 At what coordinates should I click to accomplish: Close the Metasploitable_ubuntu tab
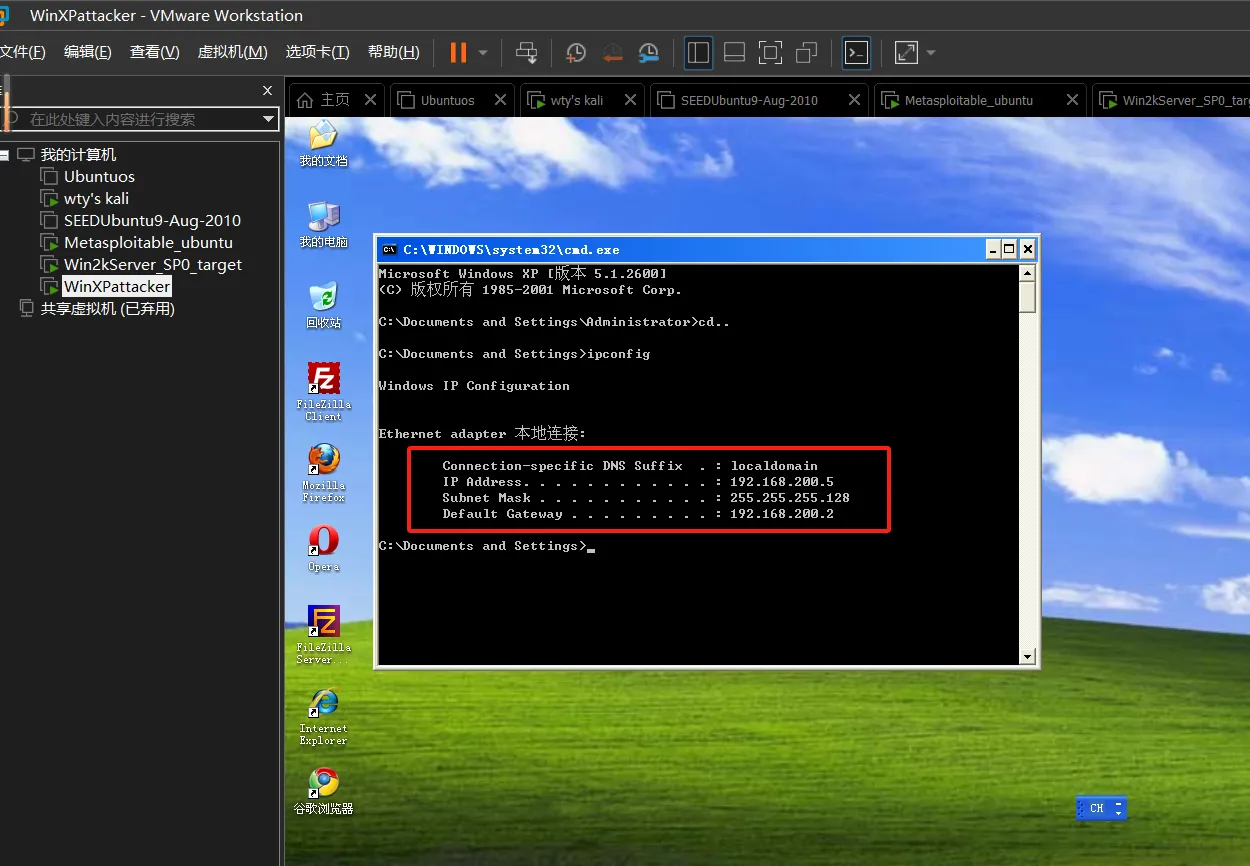(1072, 100)
